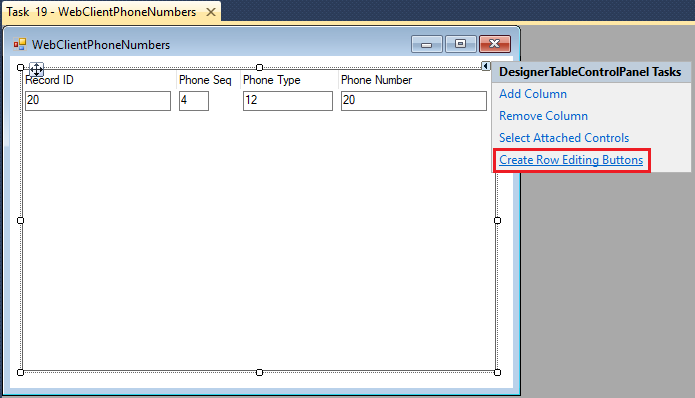Click the Phone Type input field

coord(288,101)
